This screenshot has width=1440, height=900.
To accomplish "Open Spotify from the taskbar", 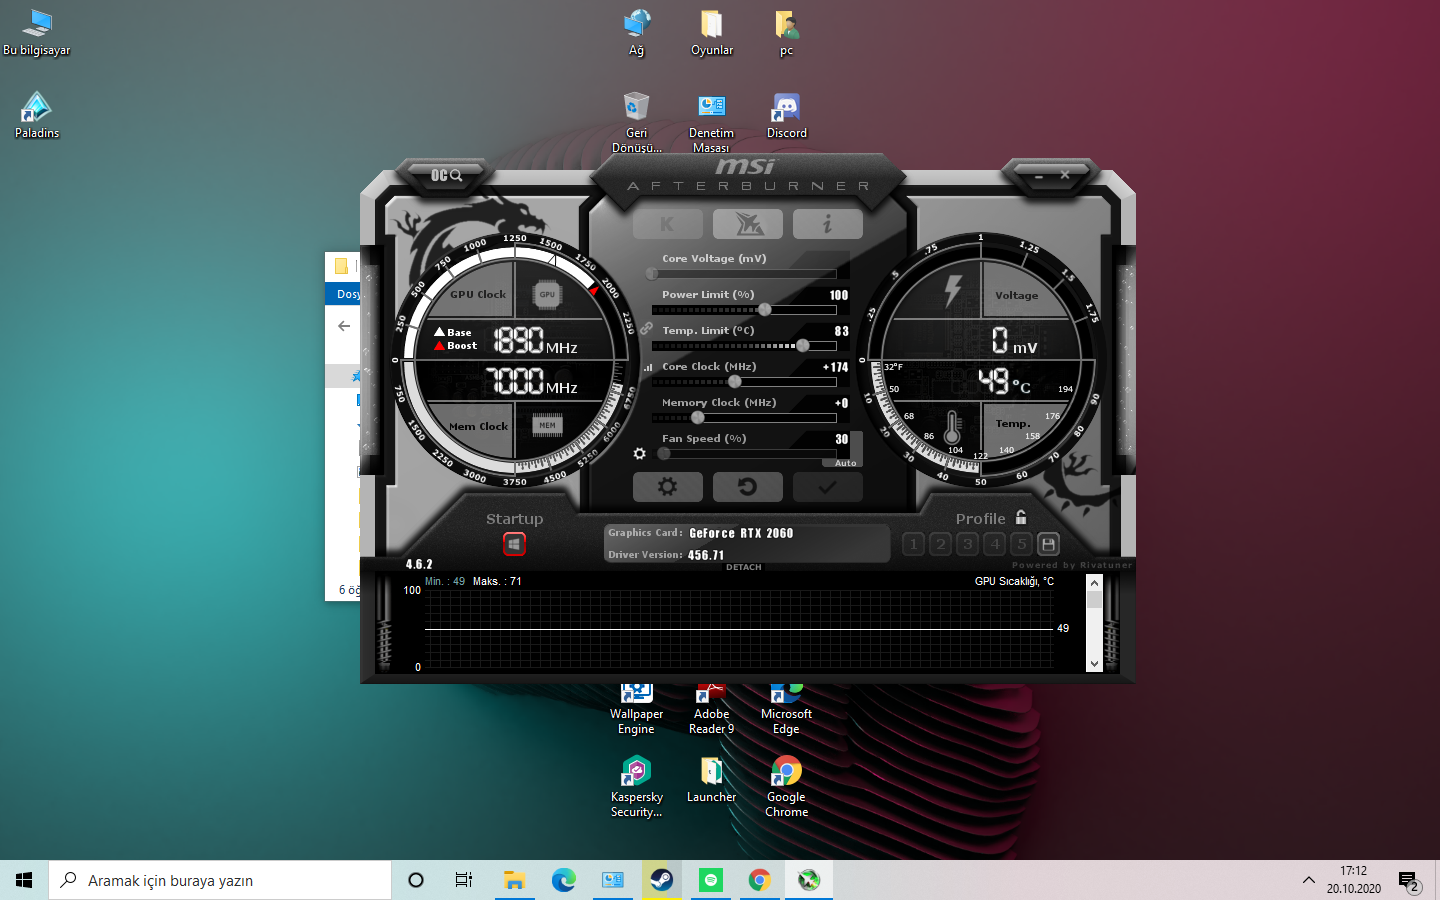I will (x=710, y=880).
